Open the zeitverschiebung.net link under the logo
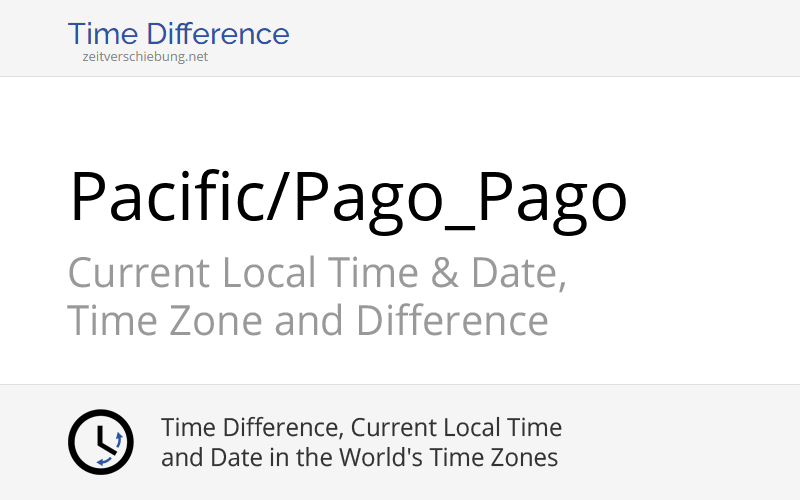The width and height of the screenshot is (800, 500). [145, 57]
